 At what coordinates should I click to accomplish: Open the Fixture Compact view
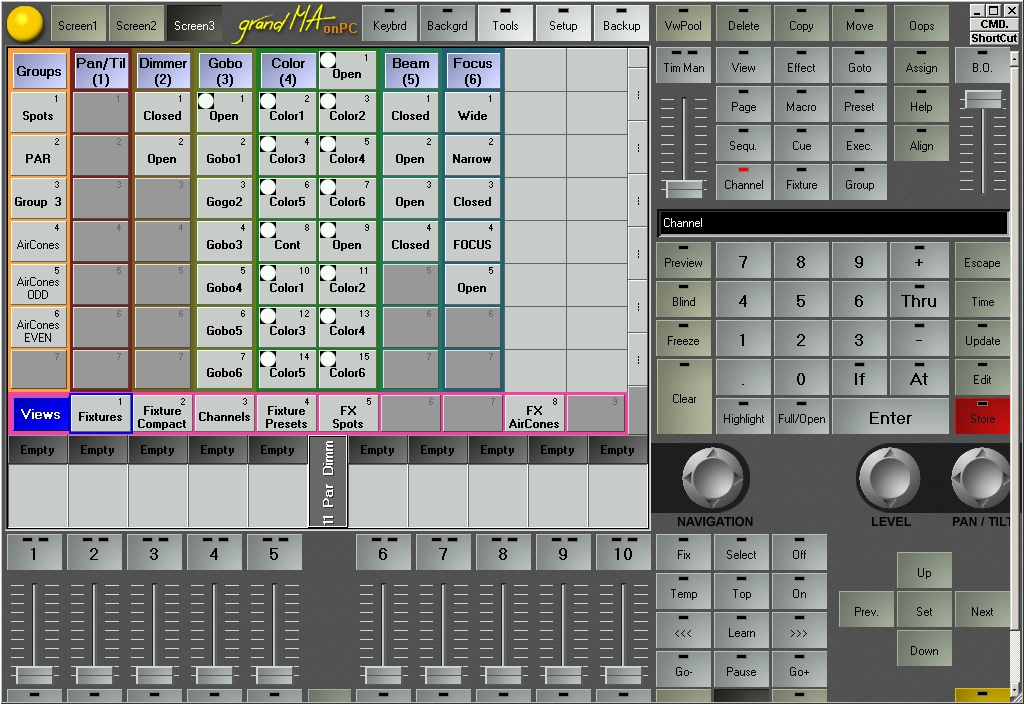(x=162, y=413)
